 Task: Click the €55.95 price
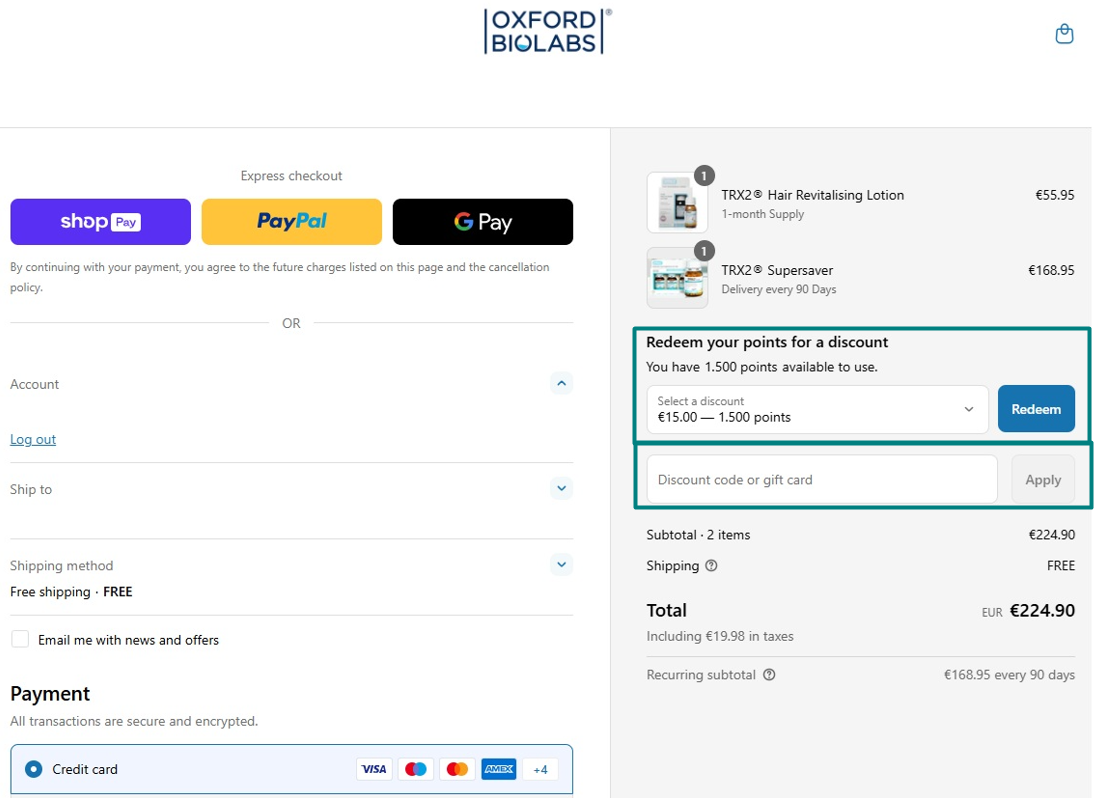tap(1054, 195)
